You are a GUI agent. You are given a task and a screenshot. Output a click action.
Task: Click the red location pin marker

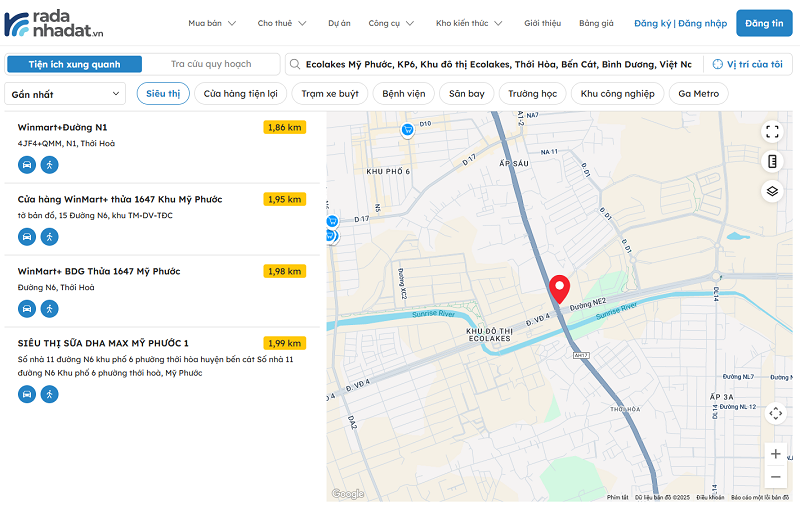point(560,289)
